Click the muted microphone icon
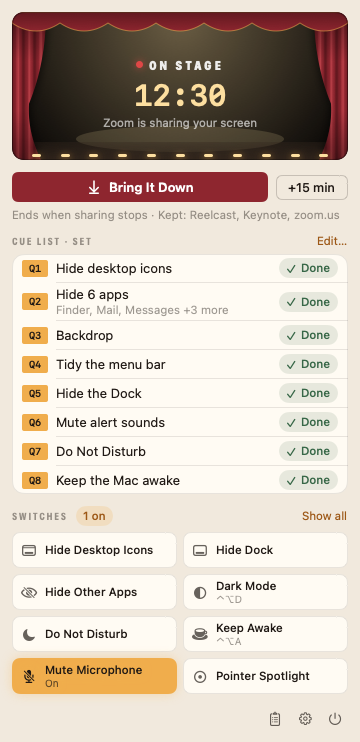360x742 pixels. tap(29, 677)
